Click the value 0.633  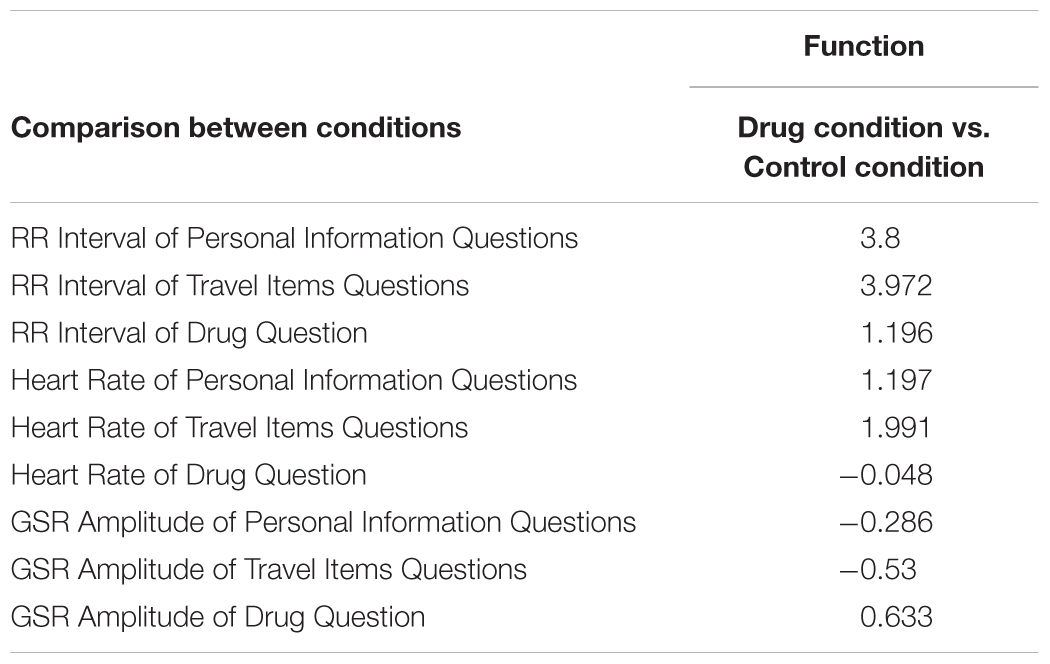(x=896, y=617)
